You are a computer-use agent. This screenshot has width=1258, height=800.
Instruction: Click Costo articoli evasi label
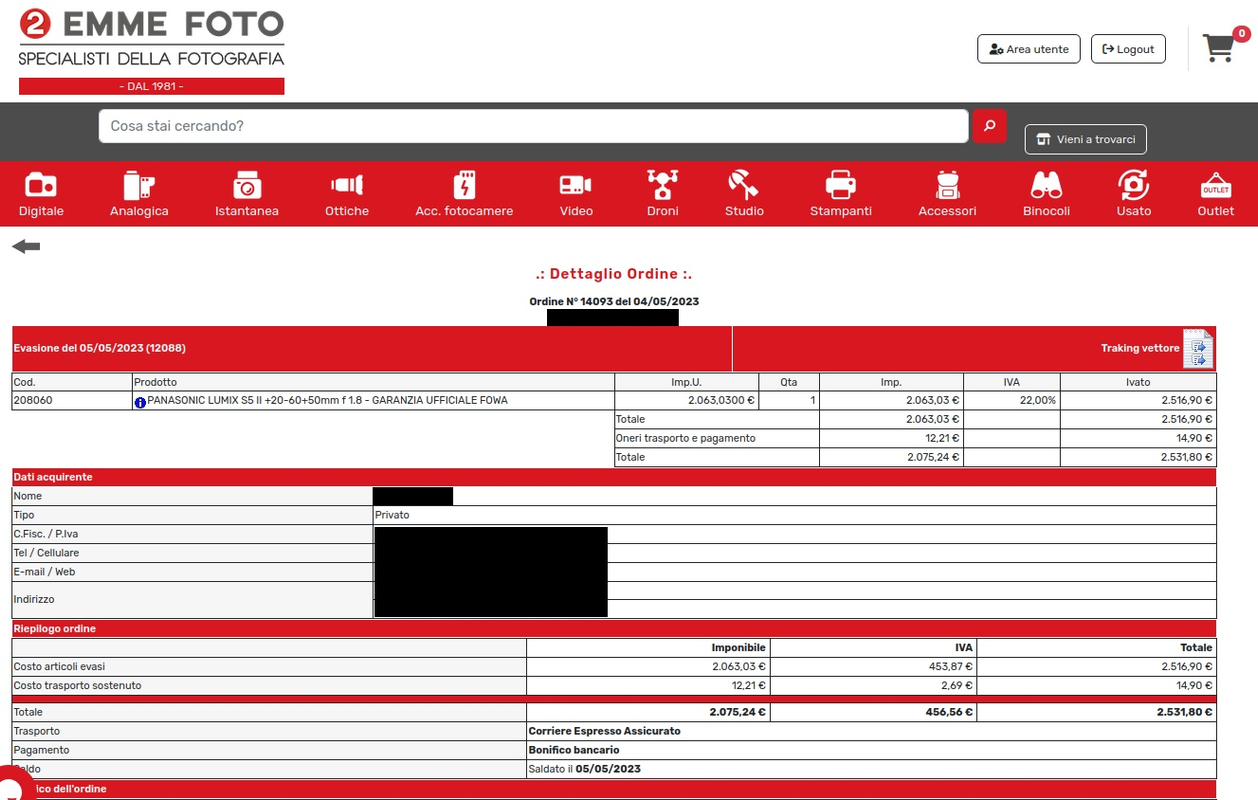pos(59,666)
